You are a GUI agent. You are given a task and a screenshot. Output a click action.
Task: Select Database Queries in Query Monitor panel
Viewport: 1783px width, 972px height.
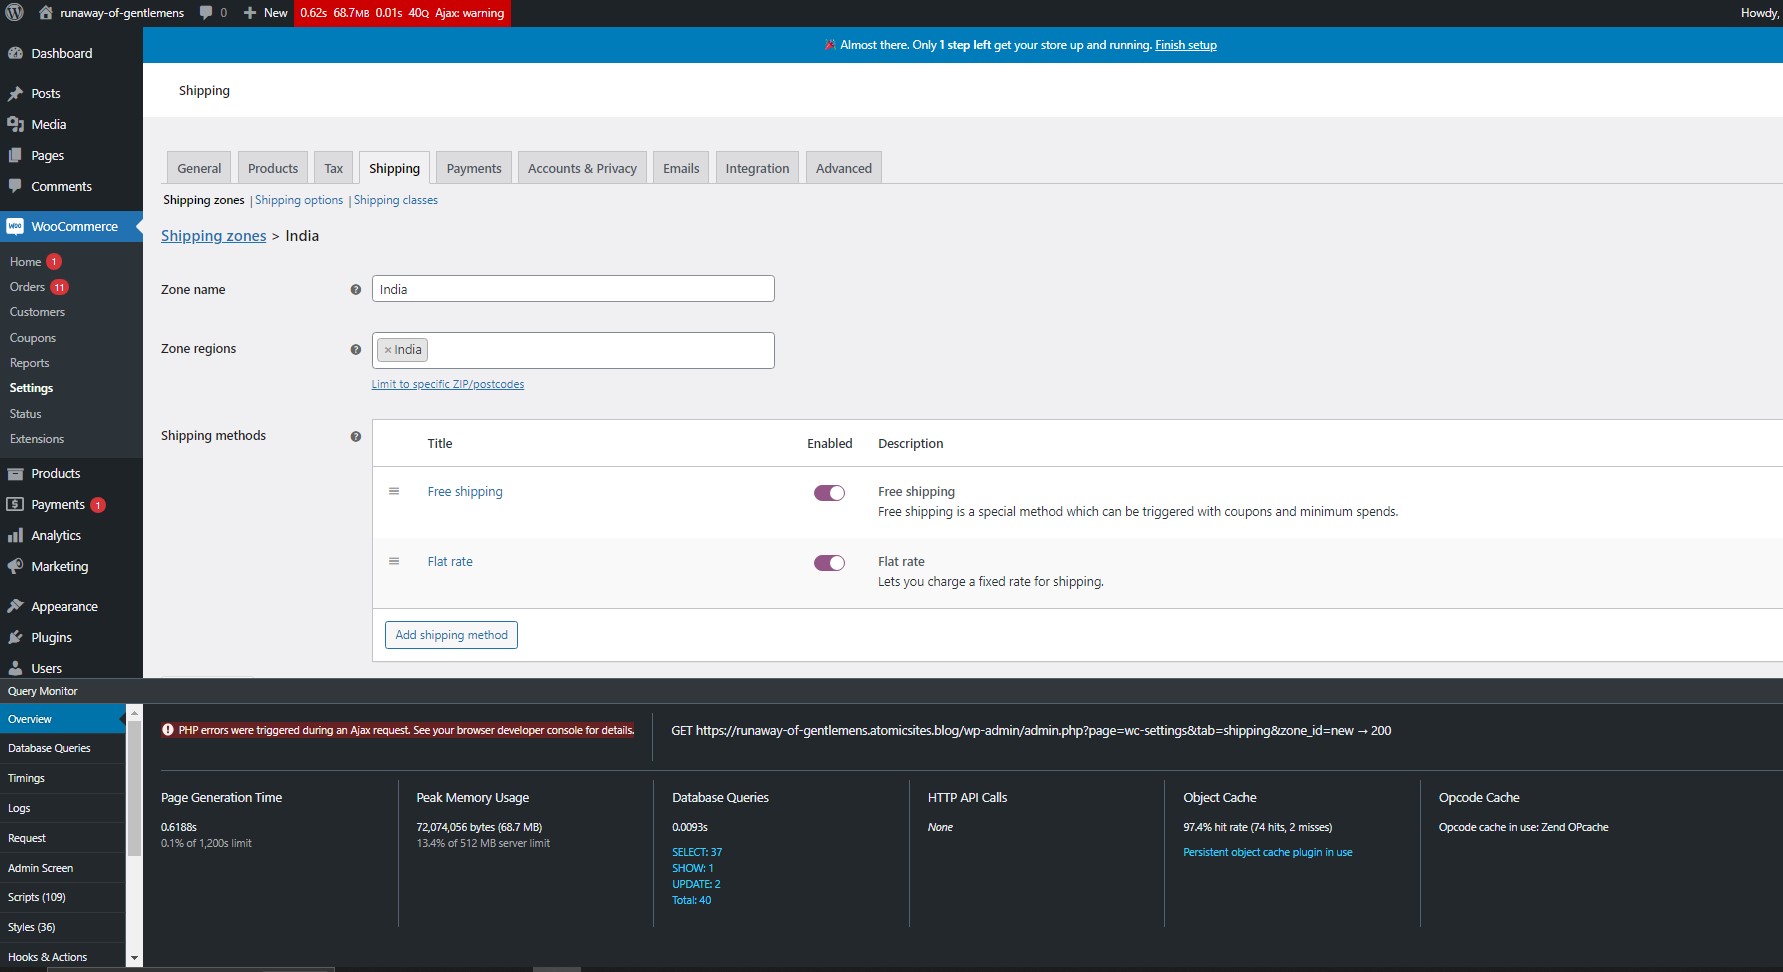(62, 748)
